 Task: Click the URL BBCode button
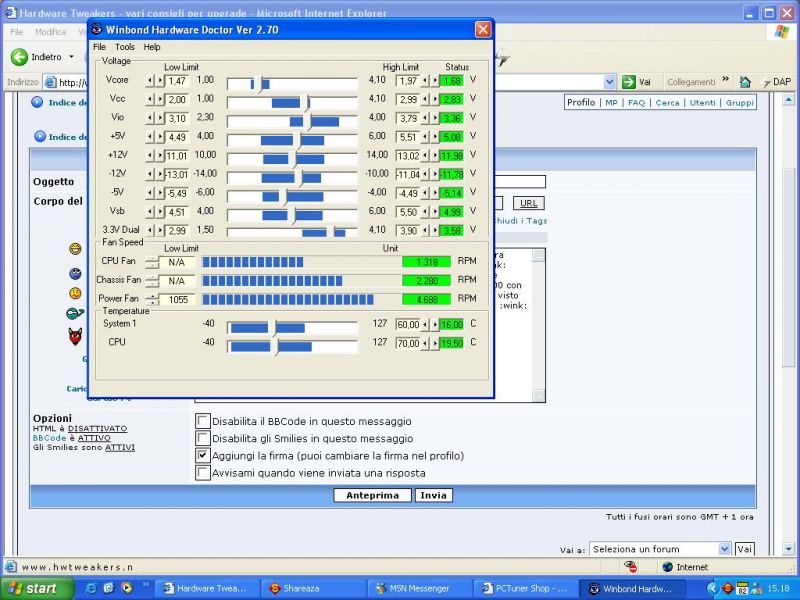point(529,203)
